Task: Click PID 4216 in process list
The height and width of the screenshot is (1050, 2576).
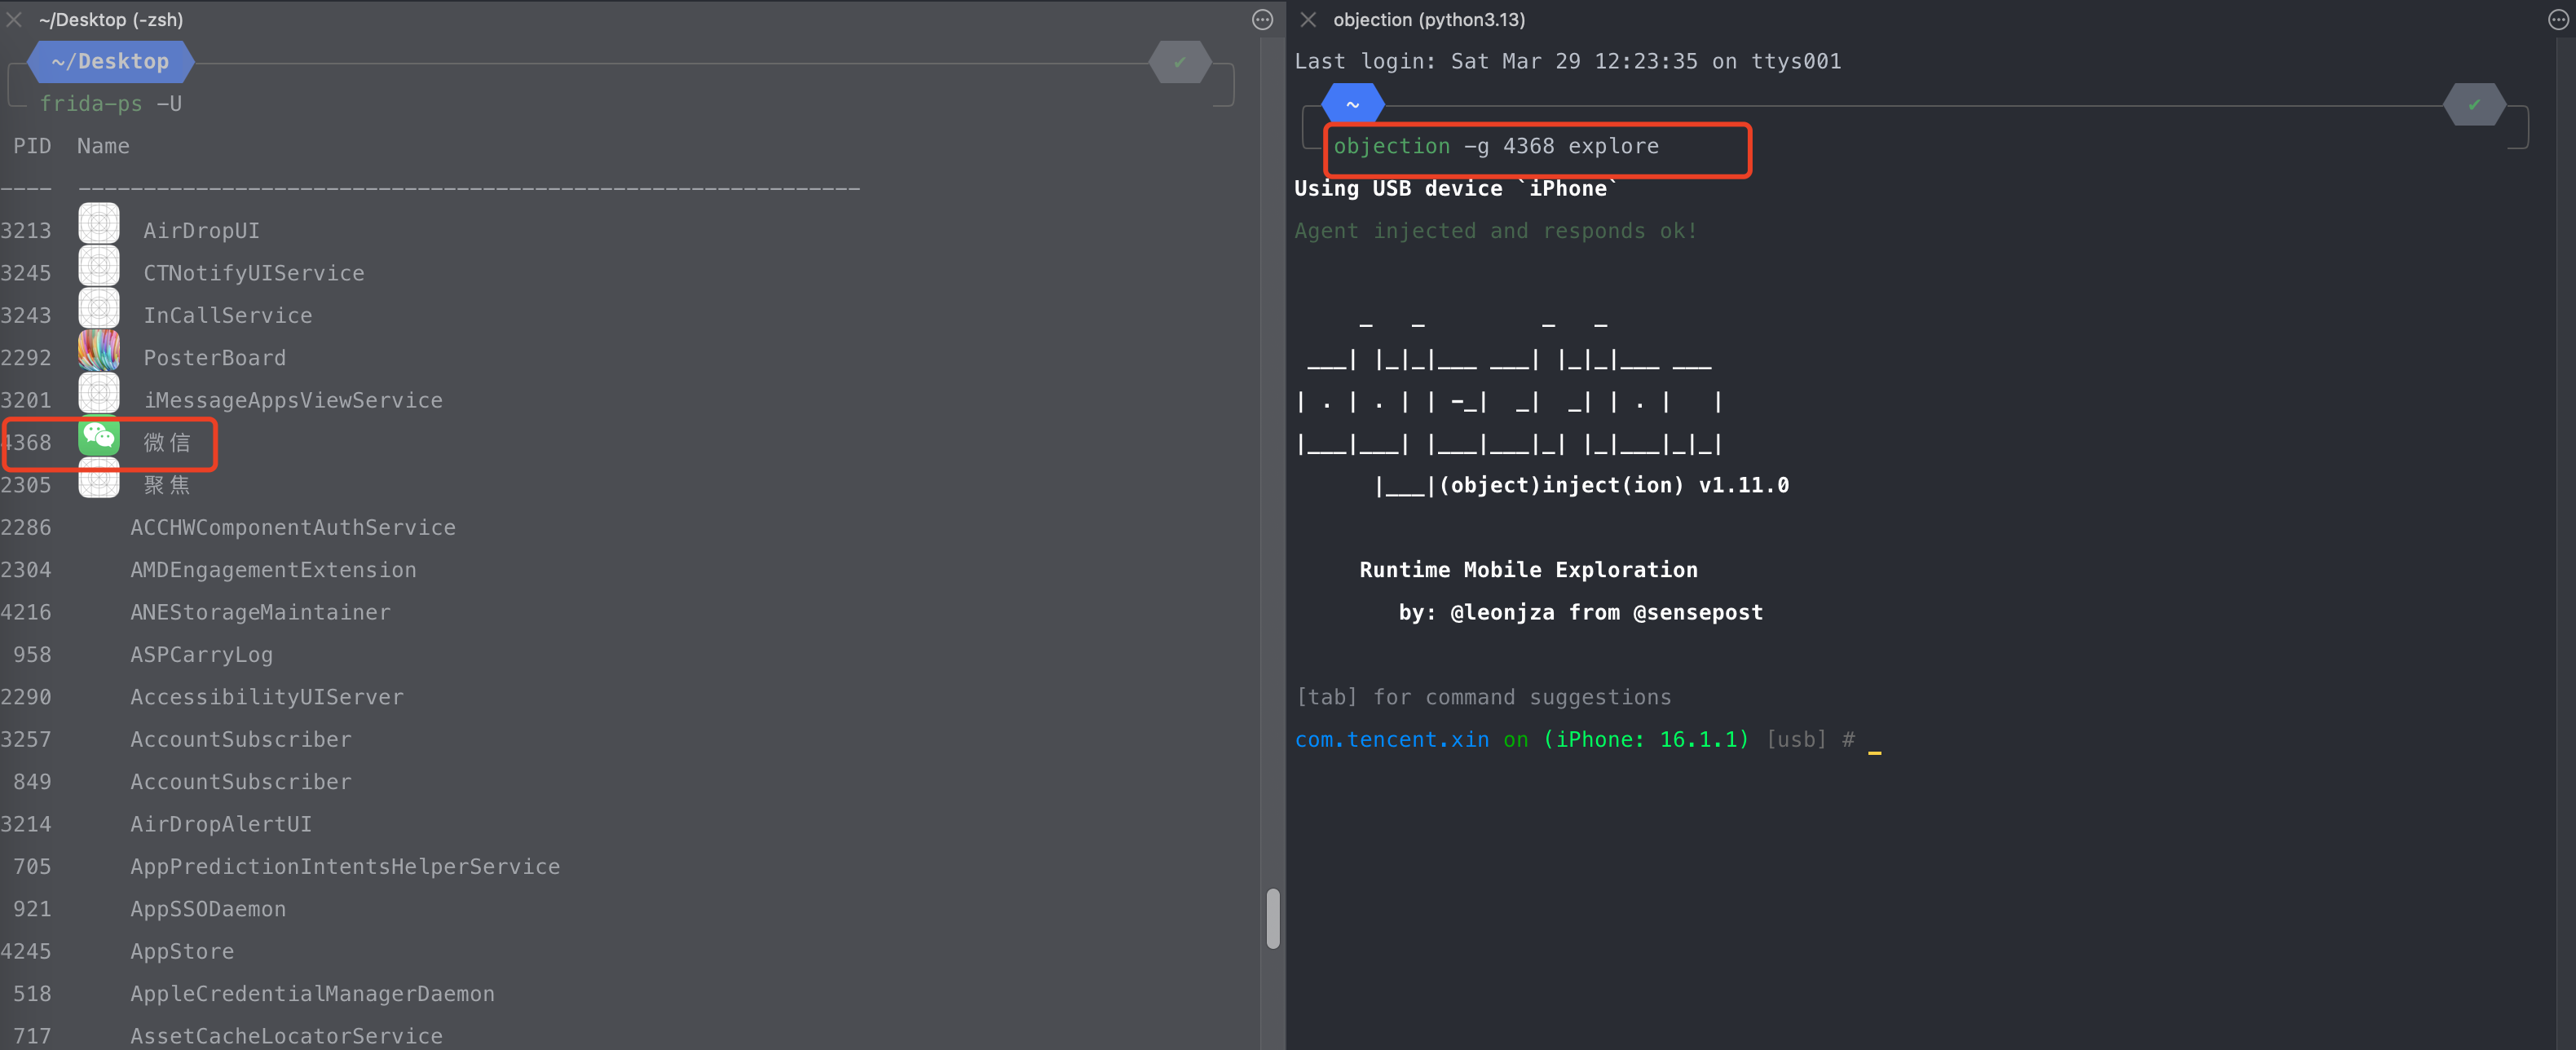Action: tap(26, 612)
